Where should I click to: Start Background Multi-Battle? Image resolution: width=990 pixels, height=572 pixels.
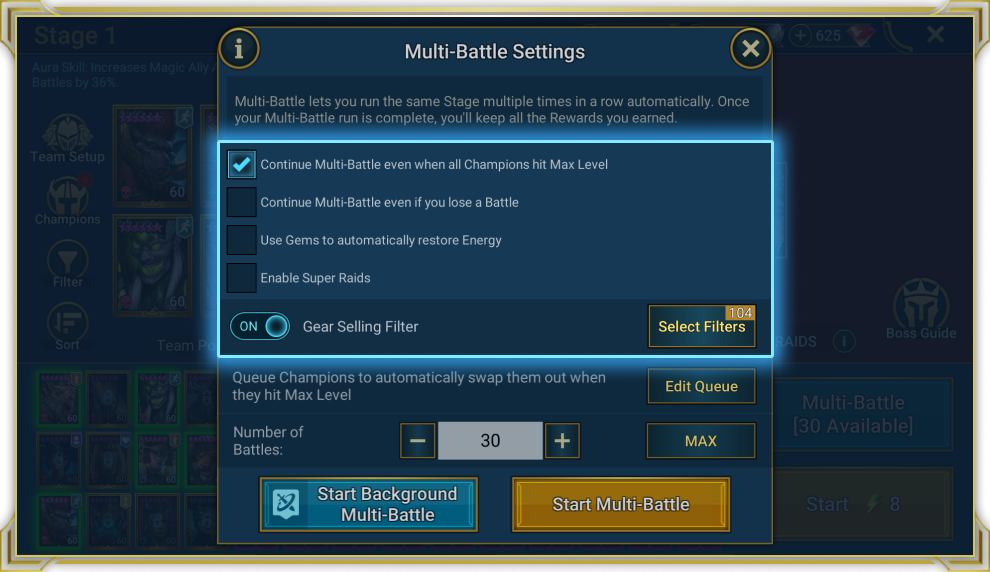click(369, 504)
